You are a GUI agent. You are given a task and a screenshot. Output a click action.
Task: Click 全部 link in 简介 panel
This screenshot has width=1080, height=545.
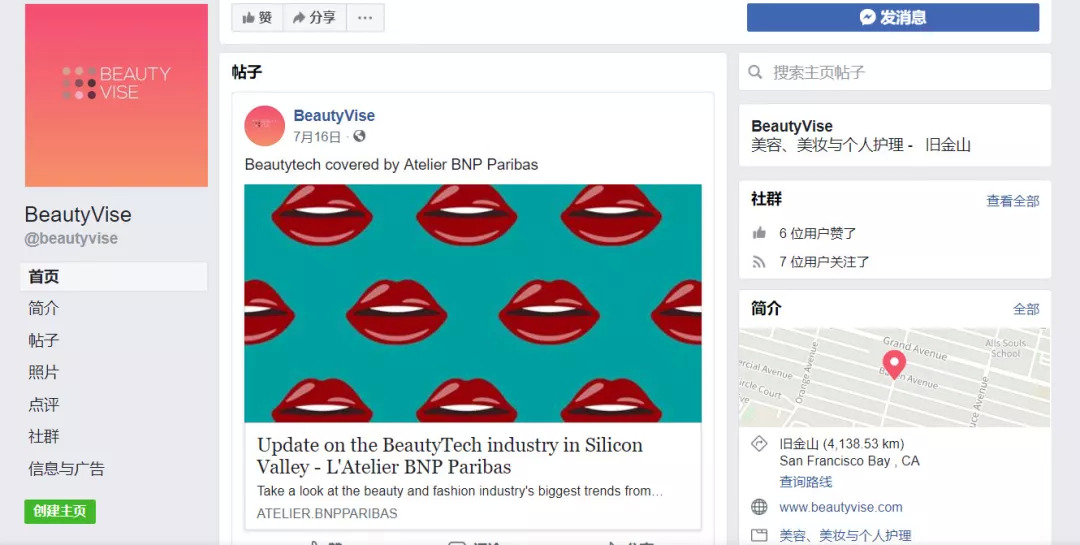tap(1026, 309)
